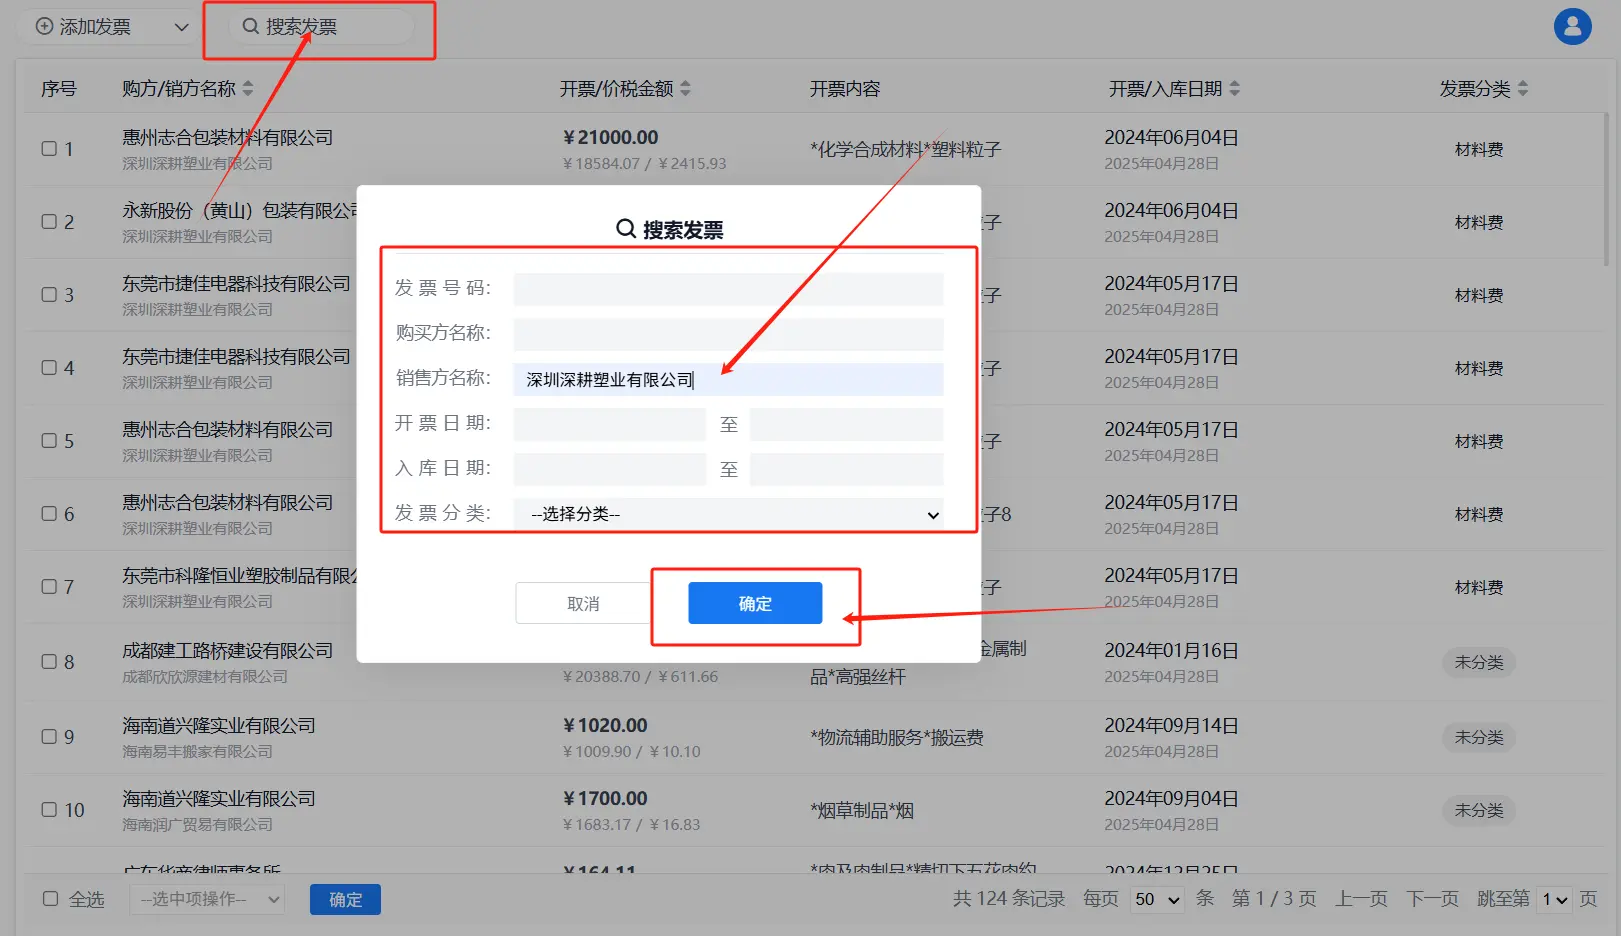Image resolution: width=1621 pixels, height=936 pixels.
Task: Sort by 开票/价税金额 column arrows
Action: tap(685, 89)
